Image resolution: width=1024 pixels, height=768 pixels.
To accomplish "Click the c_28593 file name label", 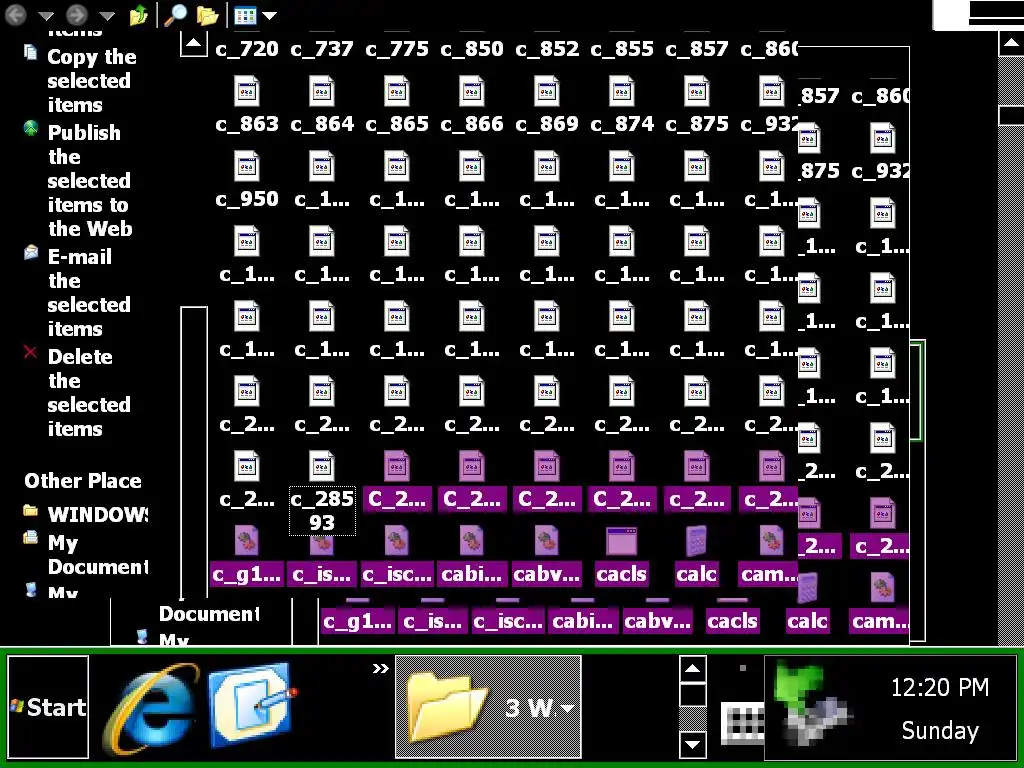I will coord(322,511).
